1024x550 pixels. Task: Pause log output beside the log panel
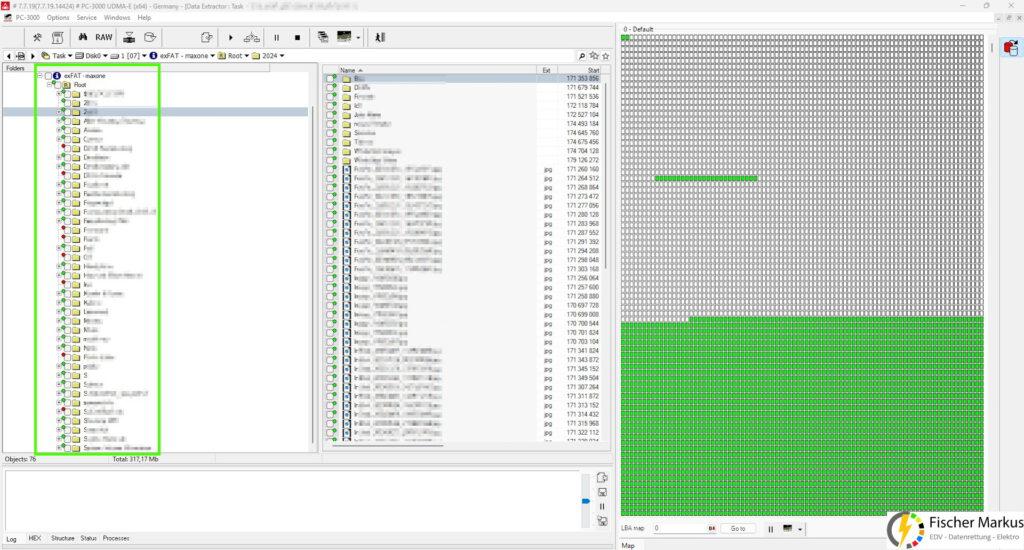click(x=602, y=506)
